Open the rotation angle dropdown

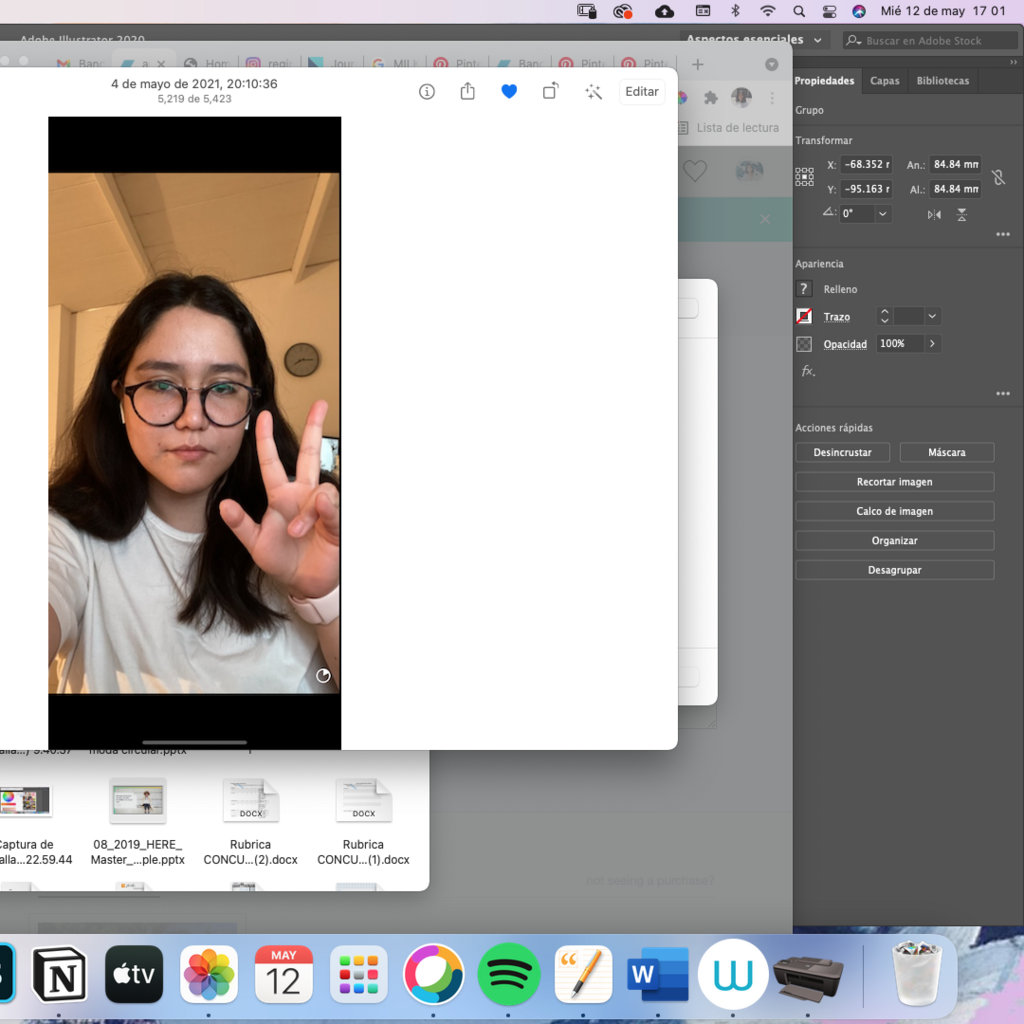tap(882, 214)
